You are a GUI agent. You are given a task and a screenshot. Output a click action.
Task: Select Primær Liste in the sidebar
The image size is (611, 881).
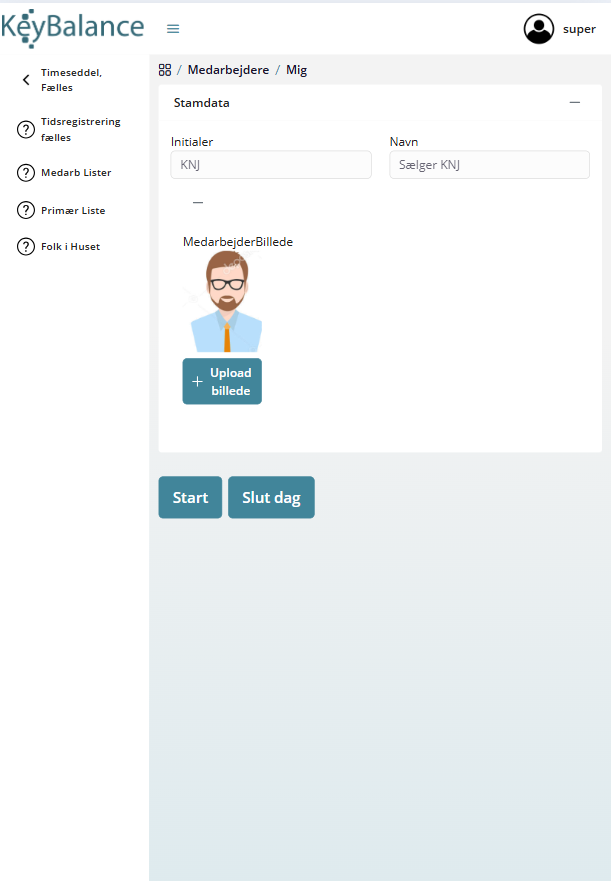click(x=73, y=211)
